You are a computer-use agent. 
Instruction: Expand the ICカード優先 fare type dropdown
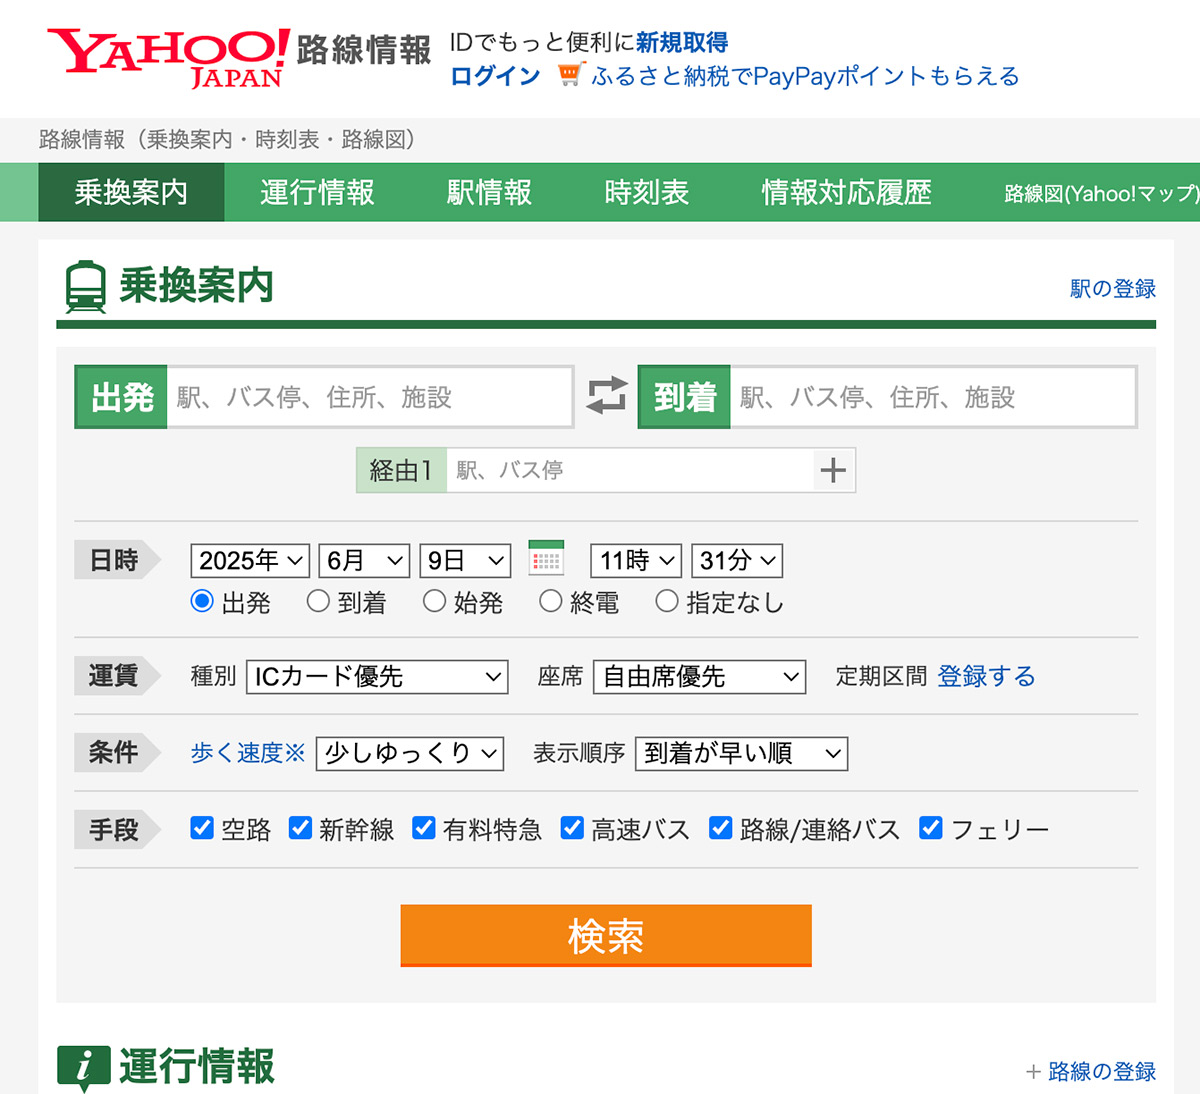pyautogui.click(x=377, y=677)
